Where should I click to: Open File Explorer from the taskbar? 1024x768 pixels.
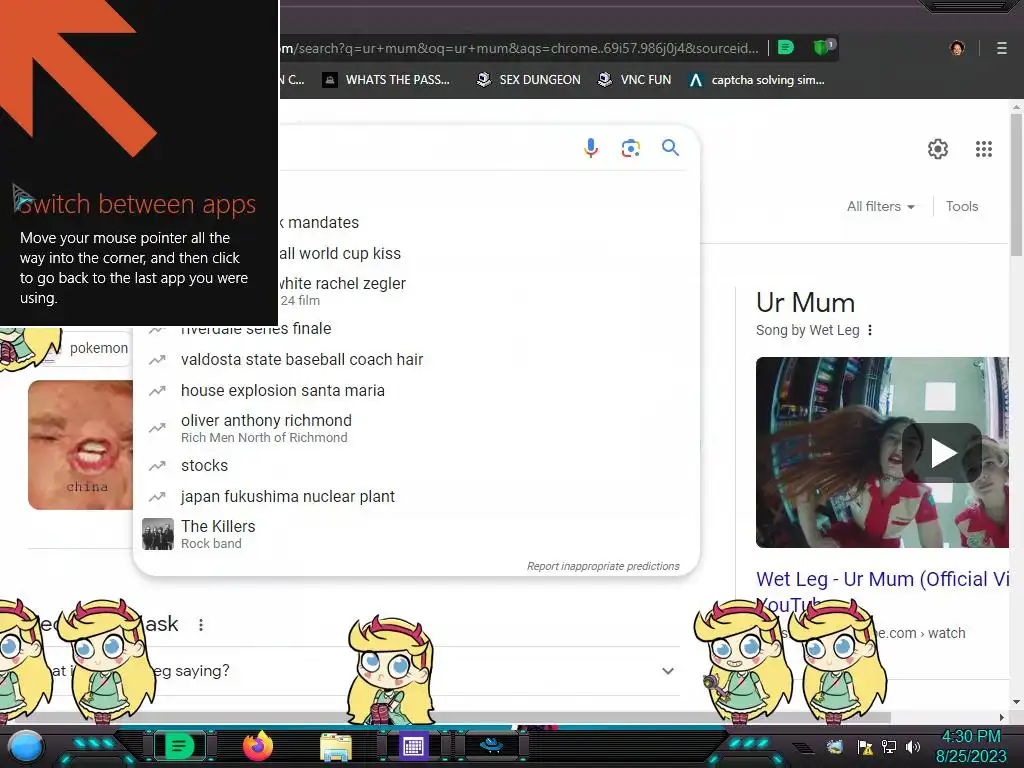[336, 747]
